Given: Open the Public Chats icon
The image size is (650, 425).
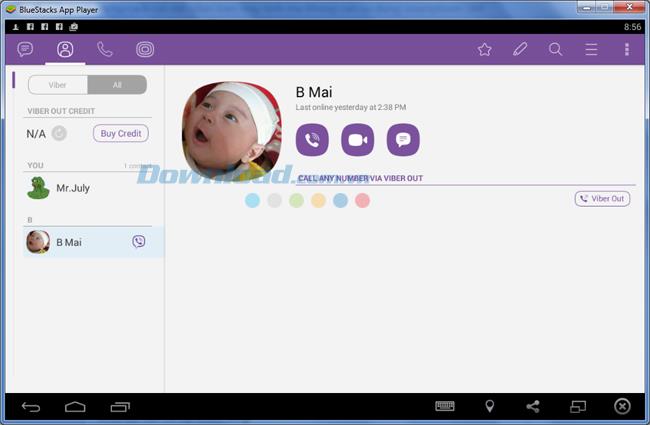Looking at the screenshot, I should 145,49.
